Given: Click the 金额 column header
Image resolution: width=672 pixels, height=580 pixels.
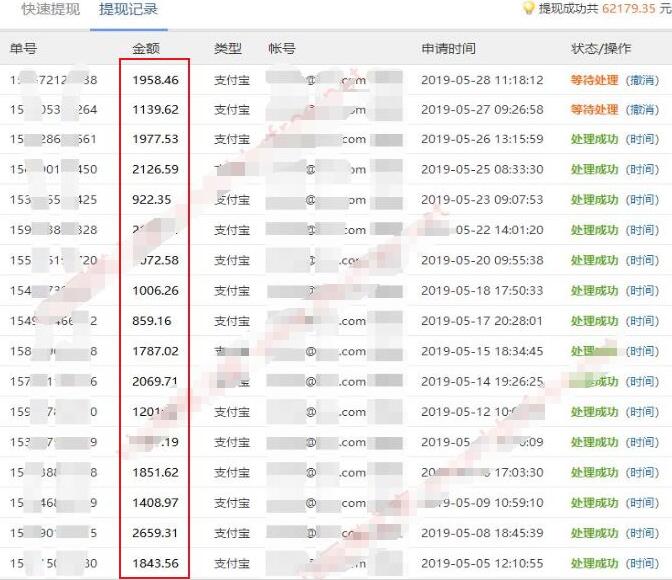Looking at the screenshot, I should pos(146,48).
